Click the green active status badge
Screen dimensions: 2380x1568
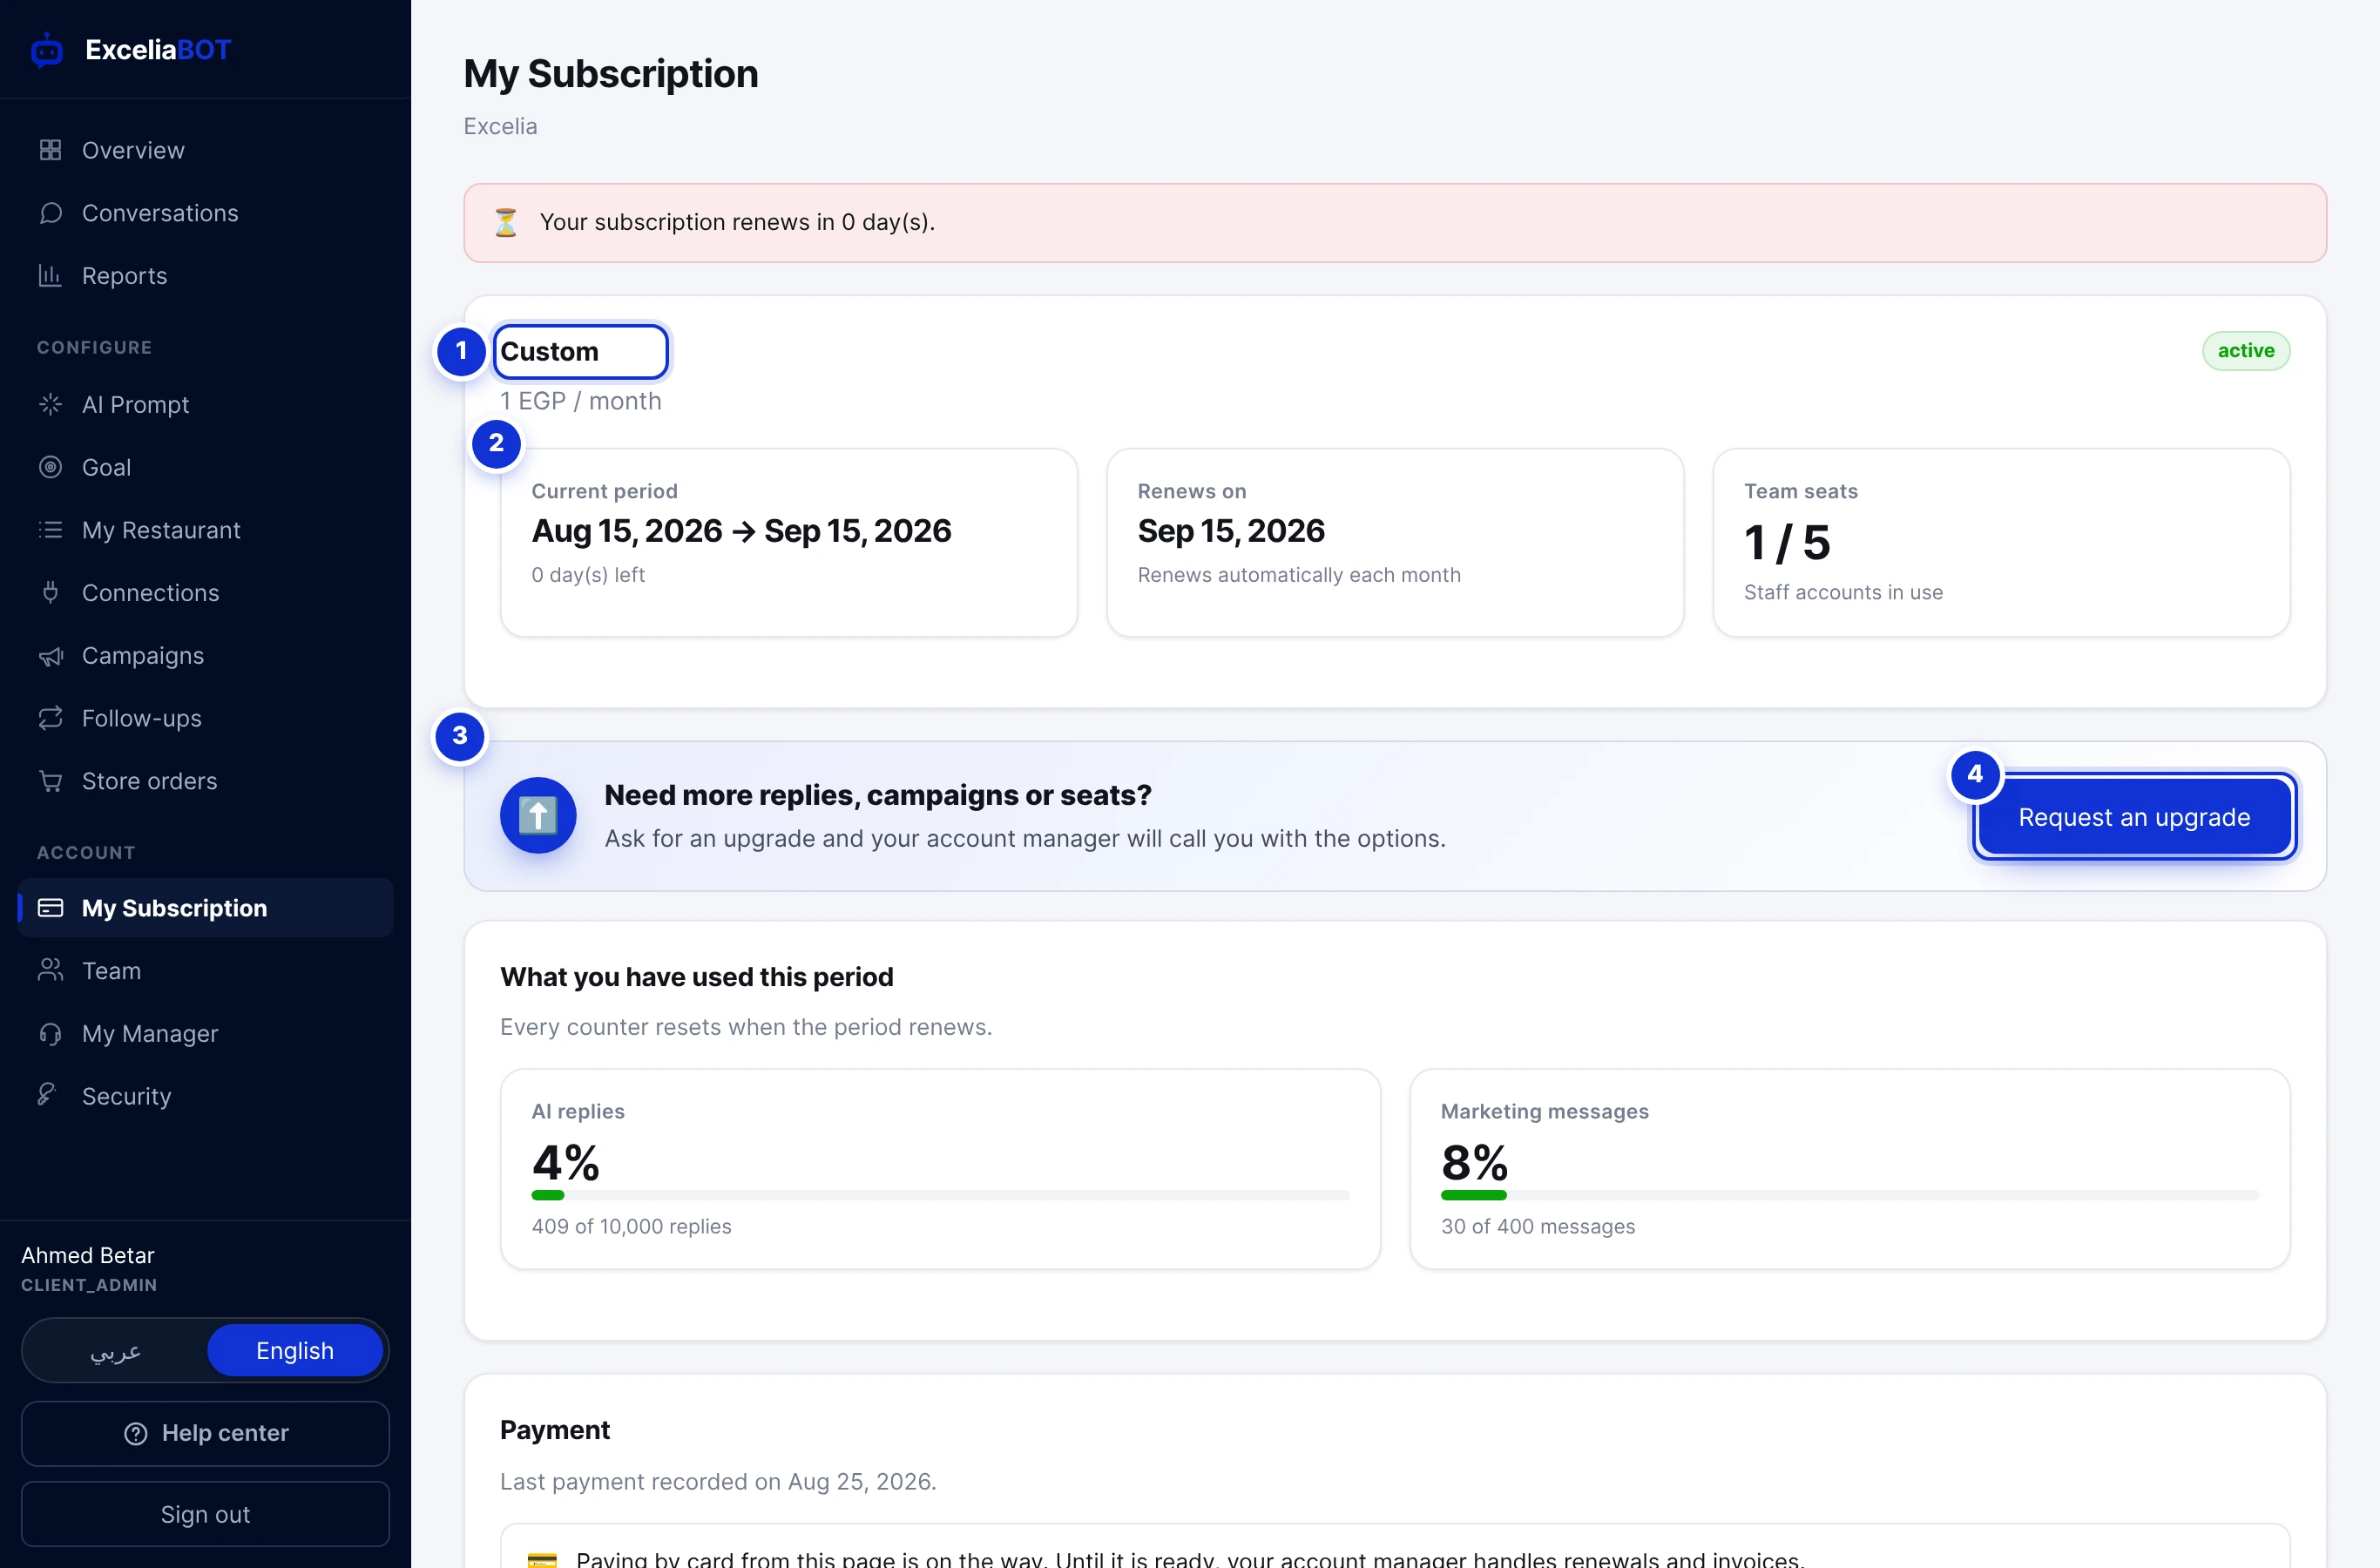(2246, 350)
